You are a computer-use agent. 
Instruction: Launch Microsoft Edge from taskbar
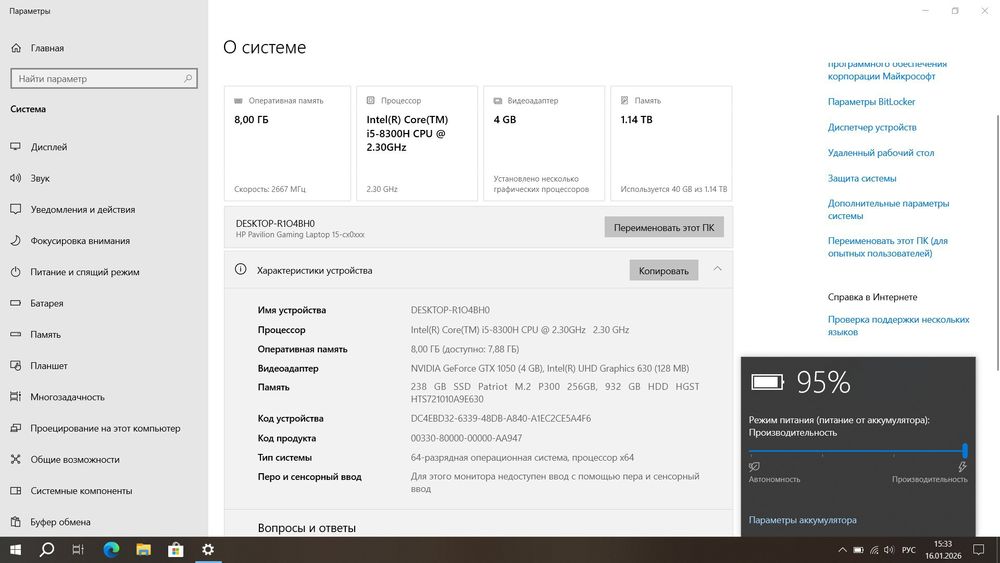112,550
